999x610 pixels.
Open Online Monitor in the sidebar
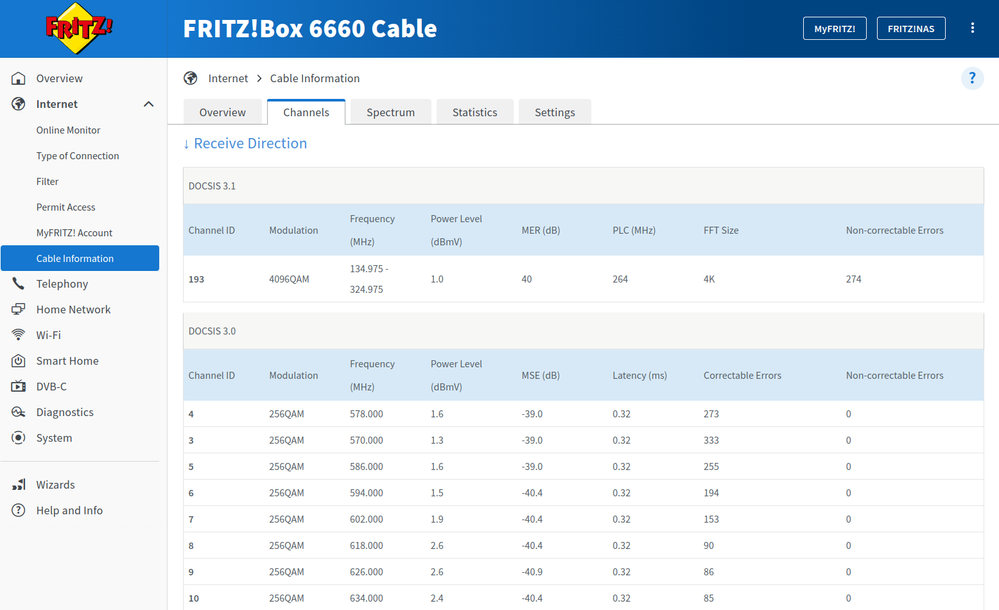click(68, 130)
